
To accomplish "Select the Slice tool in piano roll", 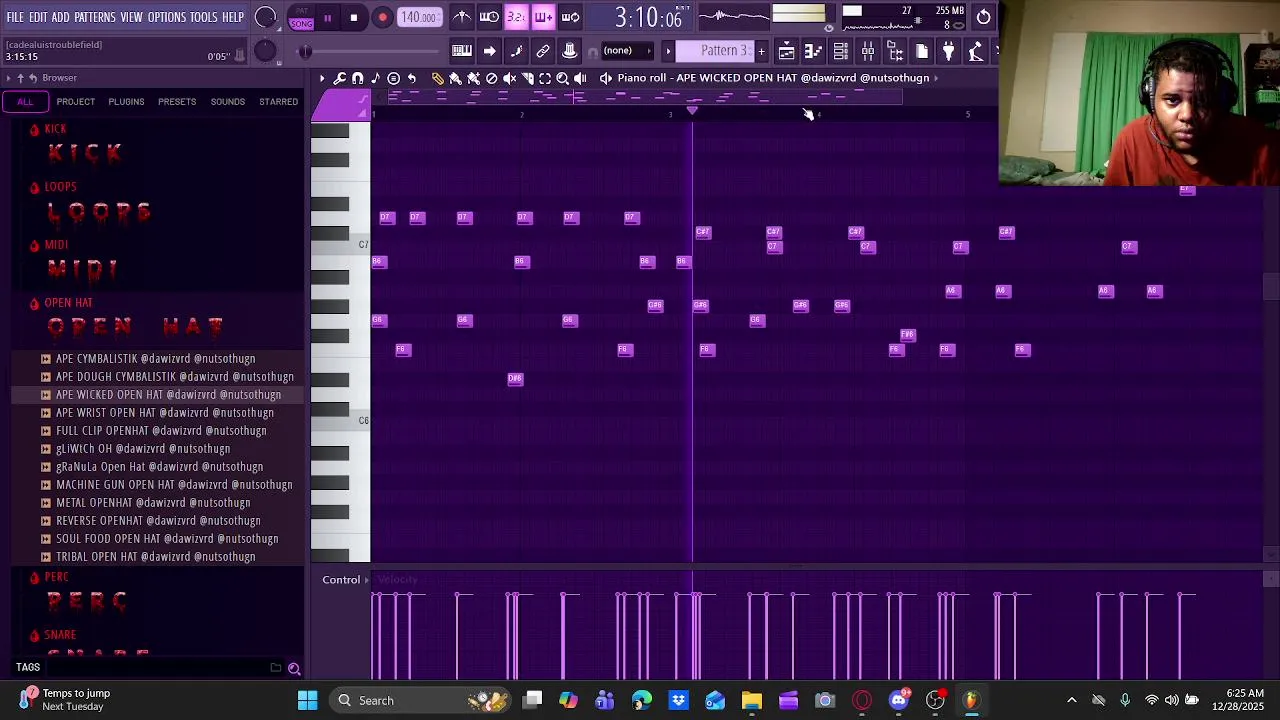I will pos(527,78).
